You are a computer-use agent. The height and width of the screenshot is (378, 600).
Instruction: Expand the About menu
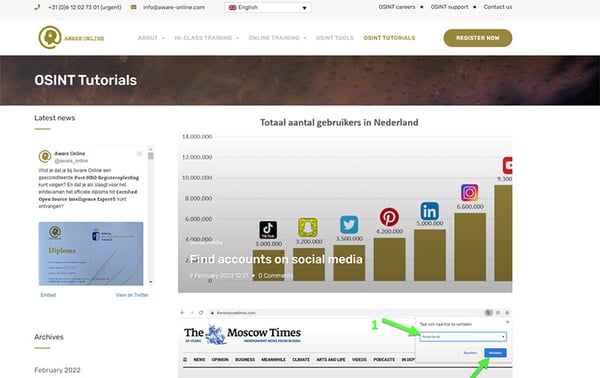151,38
